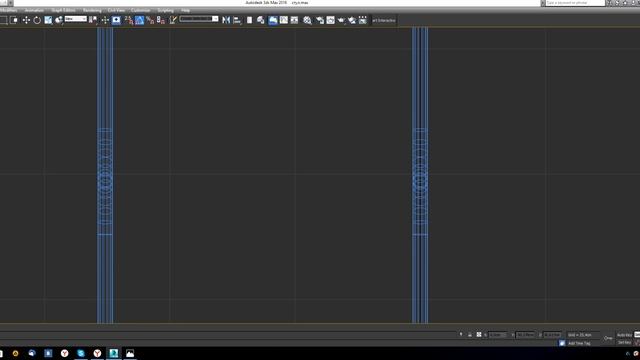640x360 pixels.
Task: Click the Mirror tool icon
Action: [226, 20]
